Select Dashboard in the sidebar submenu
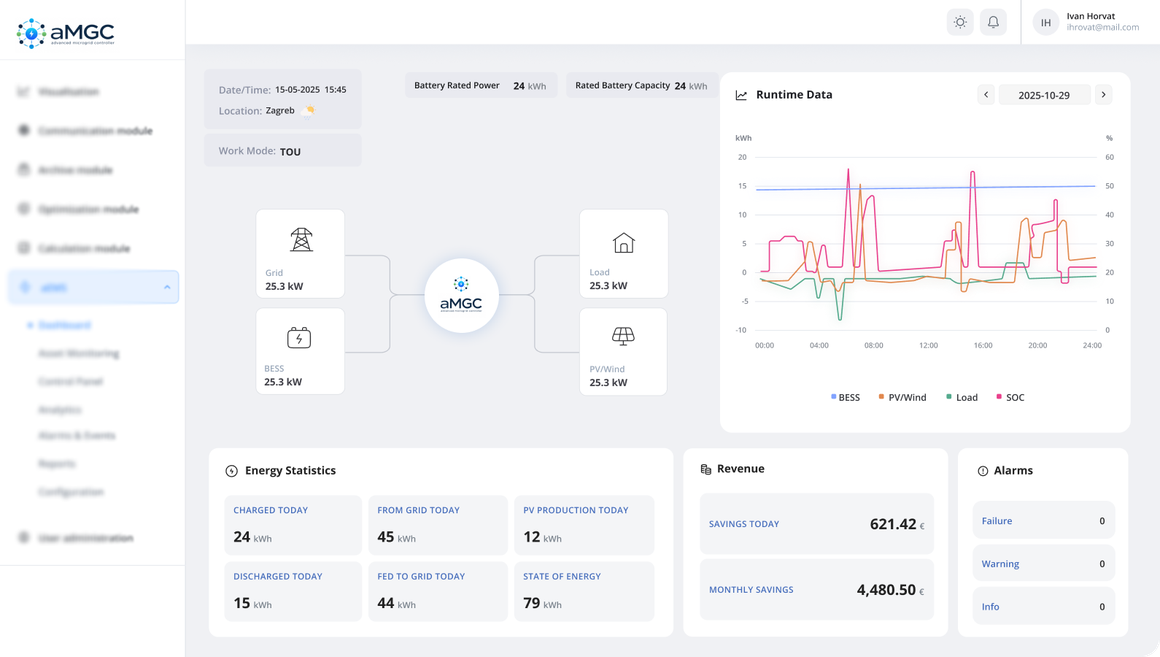 coord(64,325)
